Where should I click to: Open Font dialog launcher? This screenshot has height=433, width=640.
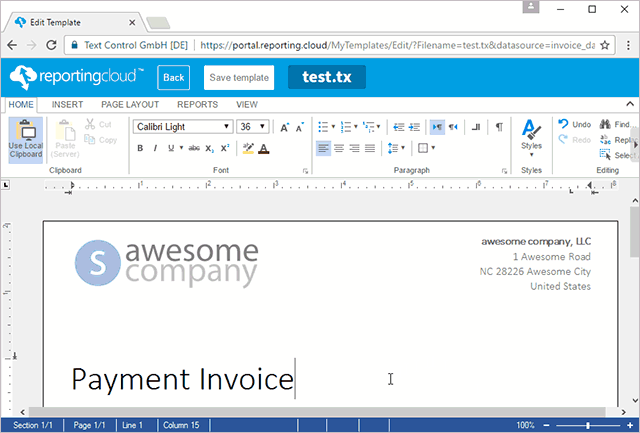[x=305, y=171]
